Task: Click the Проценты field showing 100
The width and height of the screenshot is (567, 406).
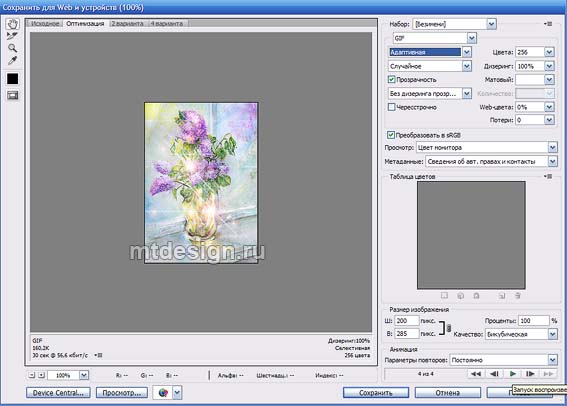Action: (534, 321)
